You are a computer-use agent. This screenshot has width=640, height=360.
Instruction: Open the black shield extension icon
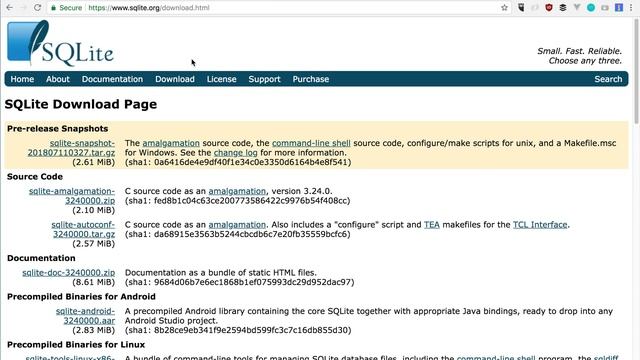pos(521,7)
